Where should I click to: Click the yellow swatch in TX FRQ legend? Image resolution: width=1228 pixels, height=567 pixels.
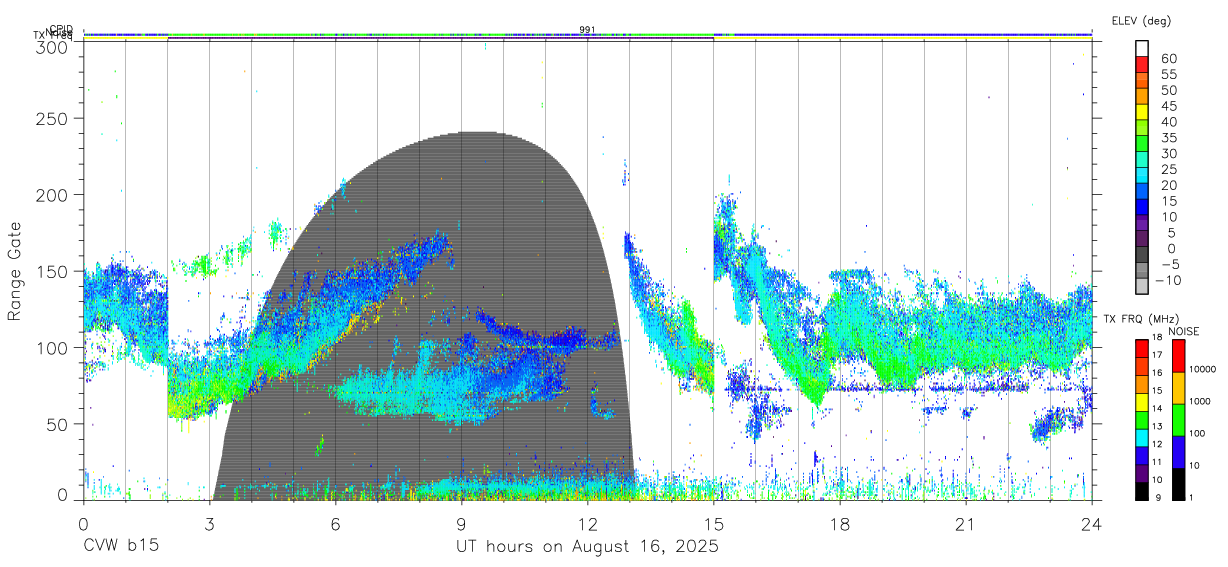pos(1142,401)
